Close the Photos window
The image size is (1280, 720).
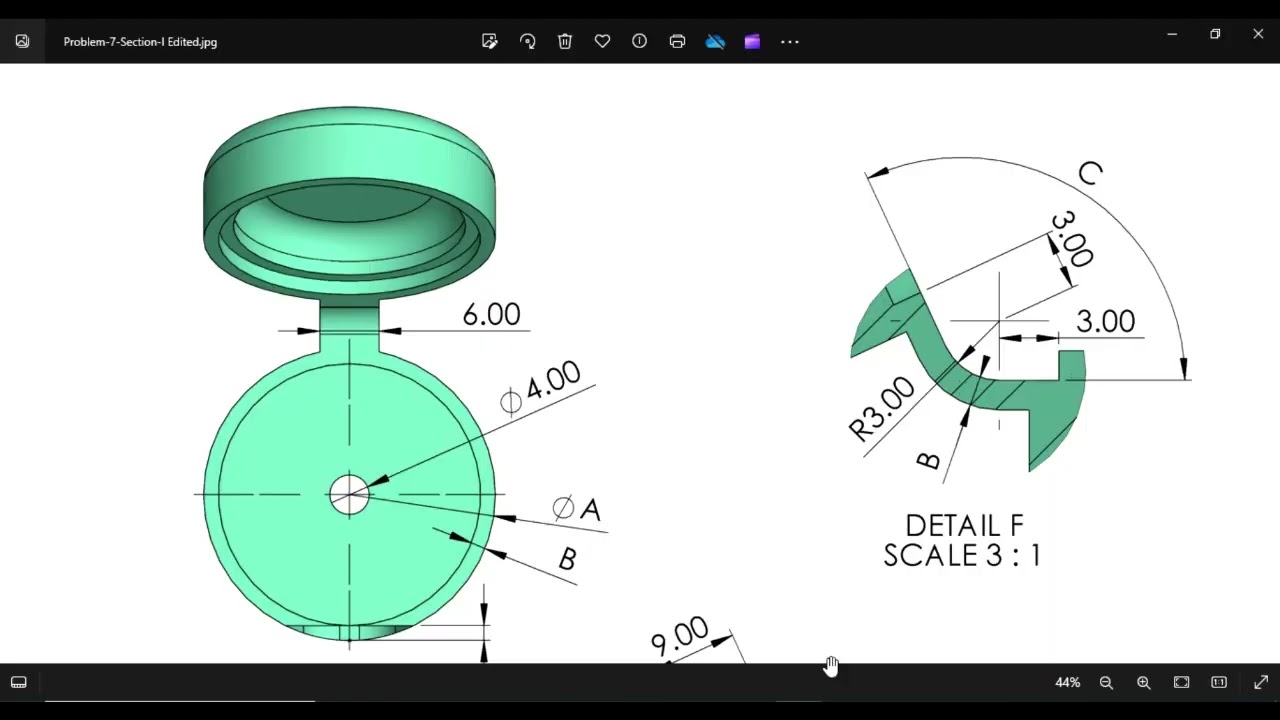1258,34
